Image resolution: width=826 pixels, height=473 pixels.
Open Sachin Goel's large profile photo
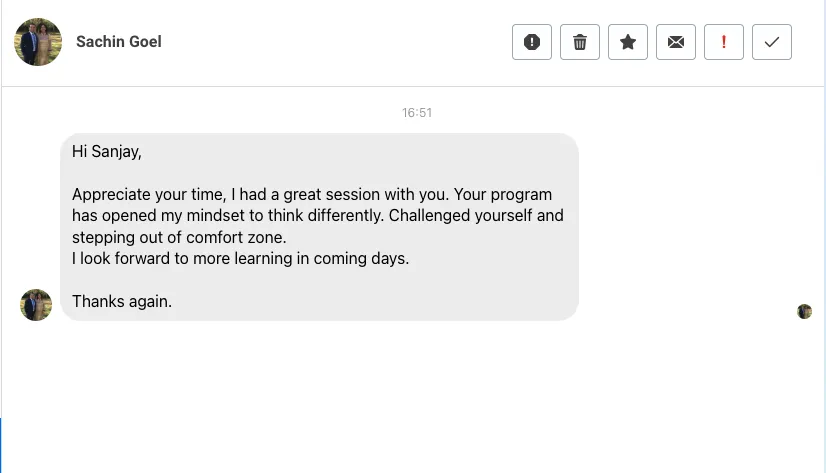pos(38,42)
